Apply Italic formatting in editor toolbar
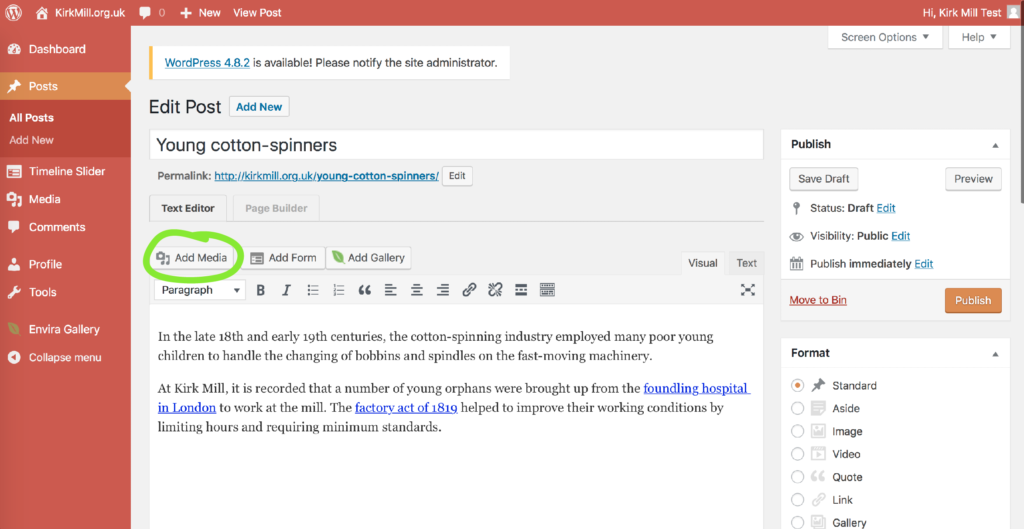Viewport: 1024px width, 529px height. click(287, 290)
